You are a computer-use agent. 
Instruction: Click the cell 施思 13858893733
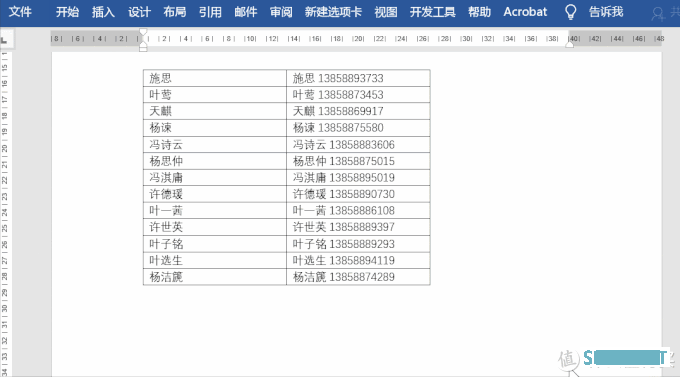[x=358, y=78]
